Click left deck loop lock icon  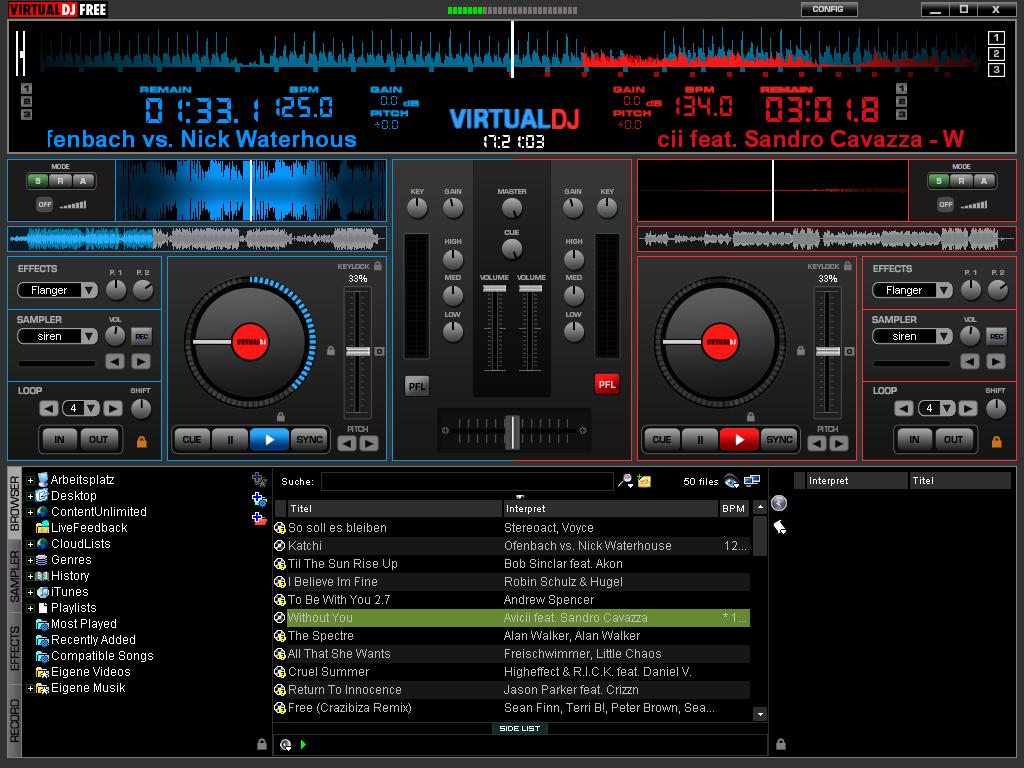[x=141, y=442]
